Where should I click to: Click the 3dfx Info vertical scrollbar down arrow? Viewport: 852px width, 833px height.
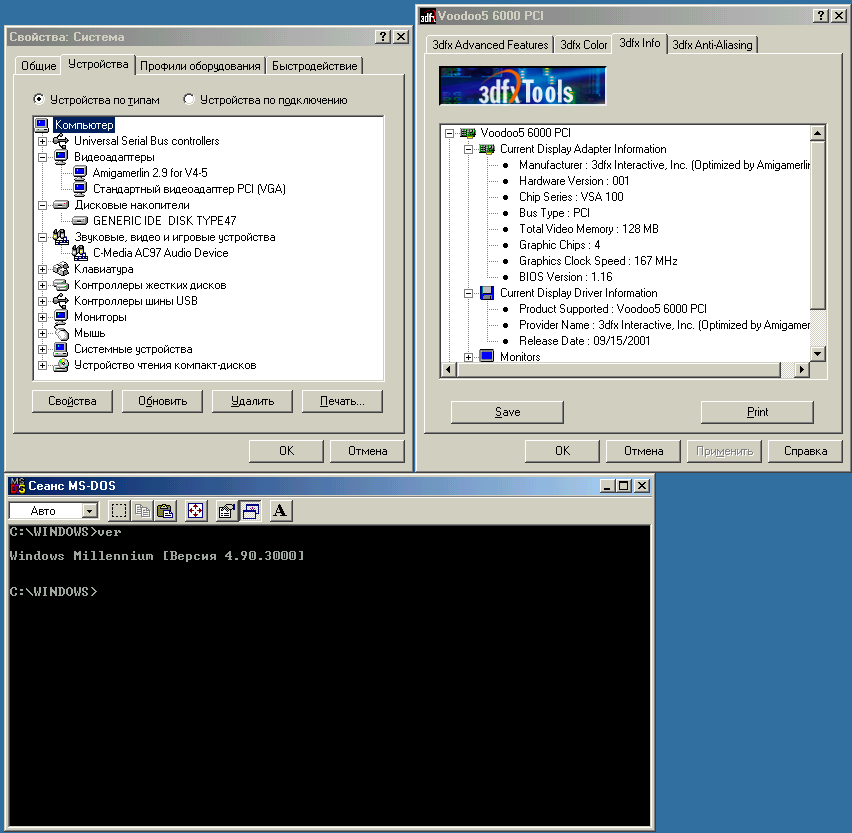tap(818, 354)
